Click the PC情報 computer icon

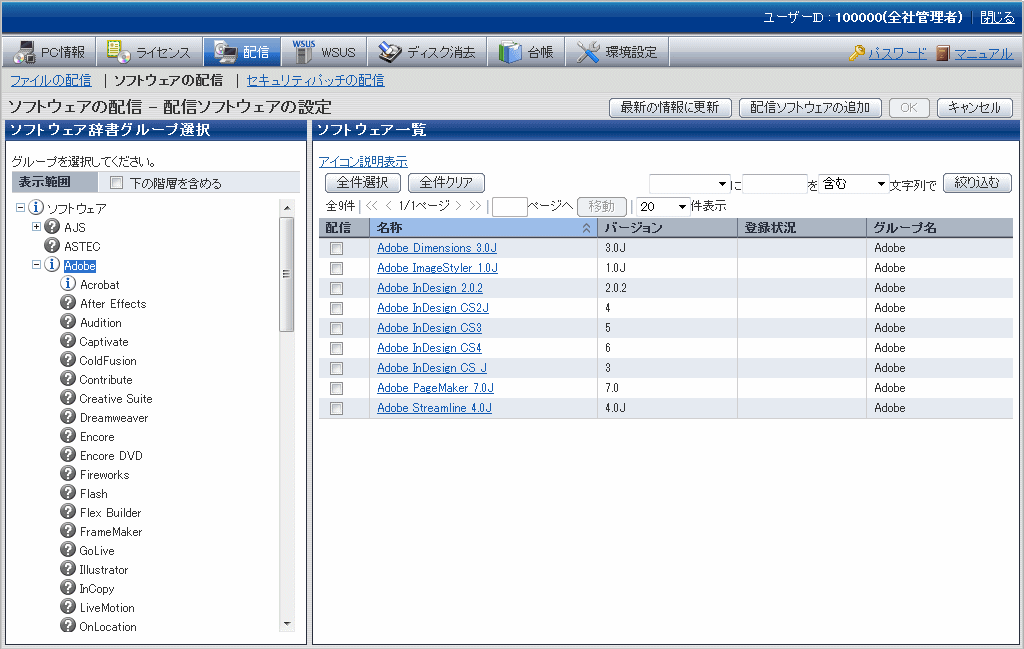point(25,52)
